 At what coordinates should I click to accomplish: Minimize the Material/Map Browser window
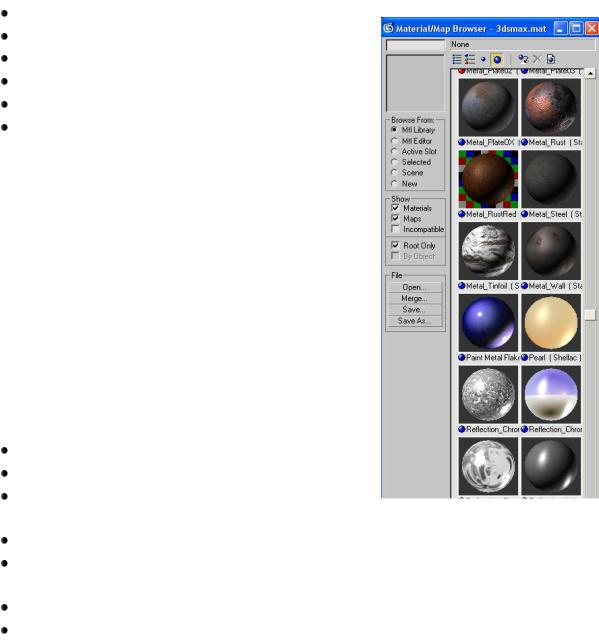[x=561, y=28]
